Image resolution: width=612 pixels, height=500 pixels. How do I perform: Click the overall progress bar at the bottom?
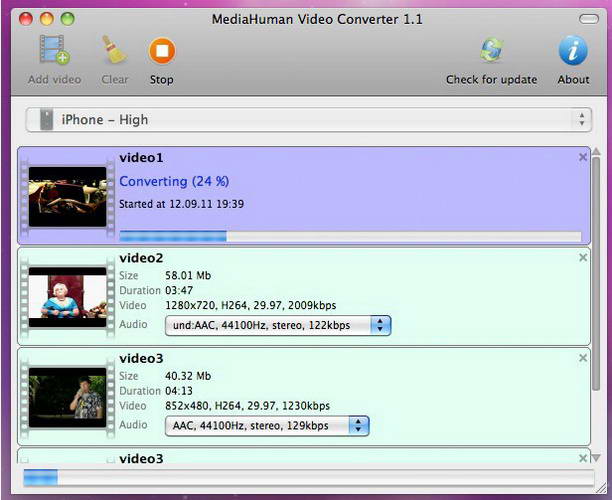(x=308, y=478)
